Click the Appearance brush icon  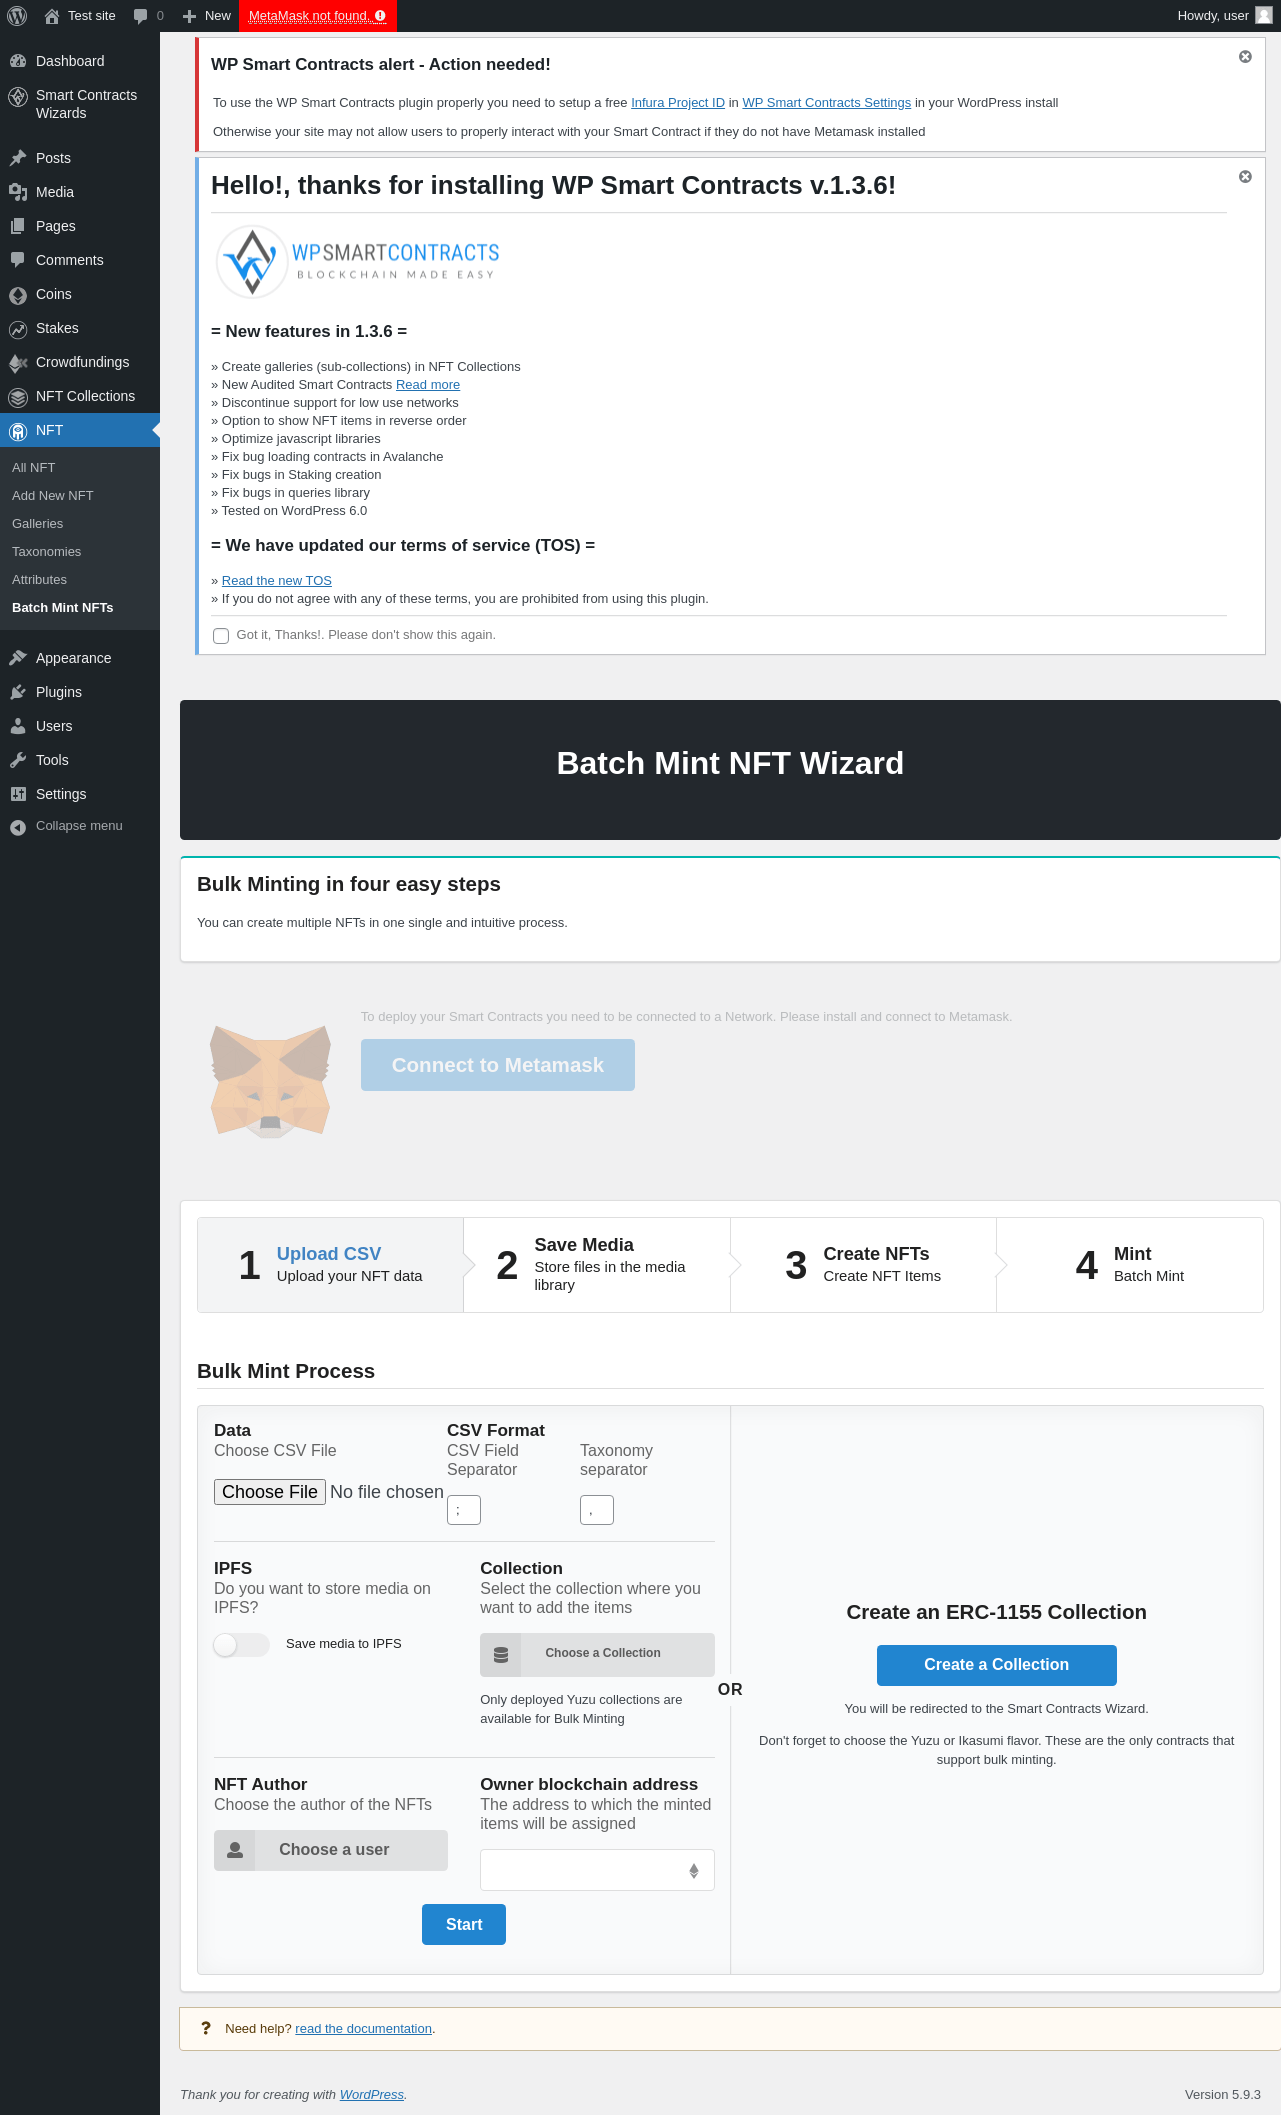pyautogui.click(x=18, y=658)
